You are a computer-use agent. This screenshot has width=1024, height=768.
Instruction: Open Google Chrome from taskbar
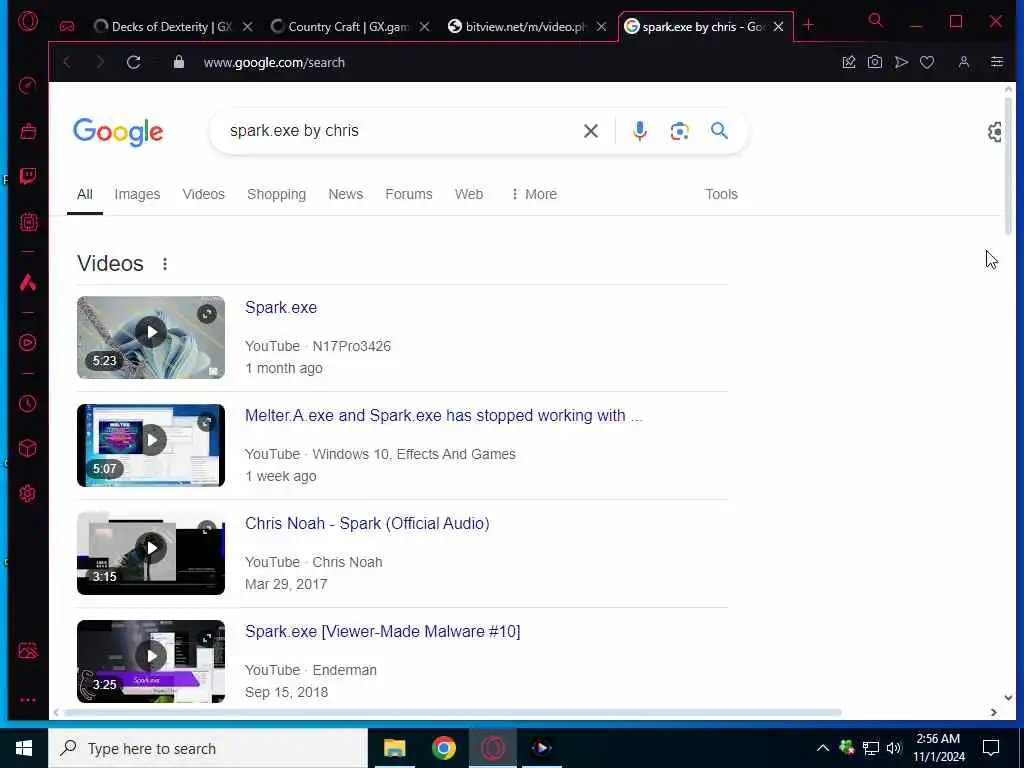[x=443, y=748]
